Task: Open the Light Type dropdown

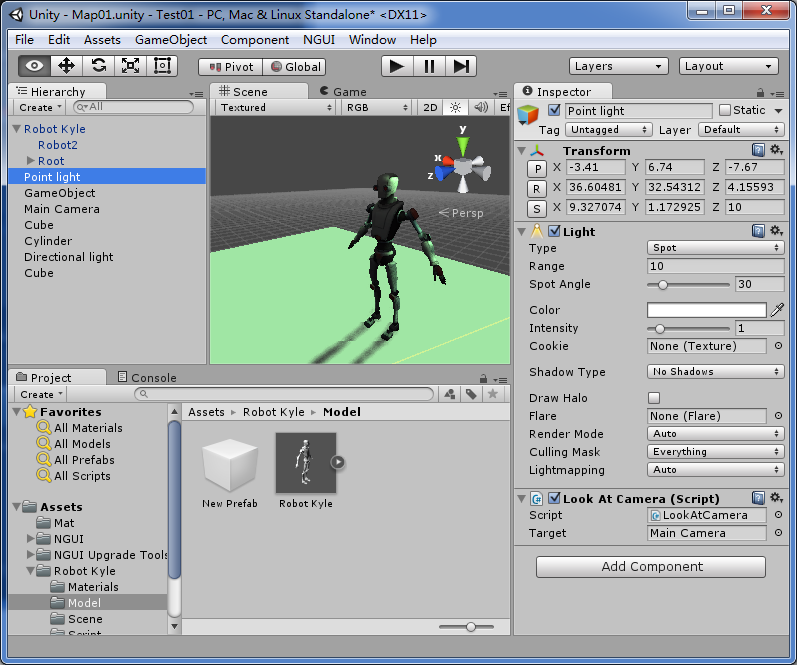Action: pyautogui.click(x=715, y=248)
